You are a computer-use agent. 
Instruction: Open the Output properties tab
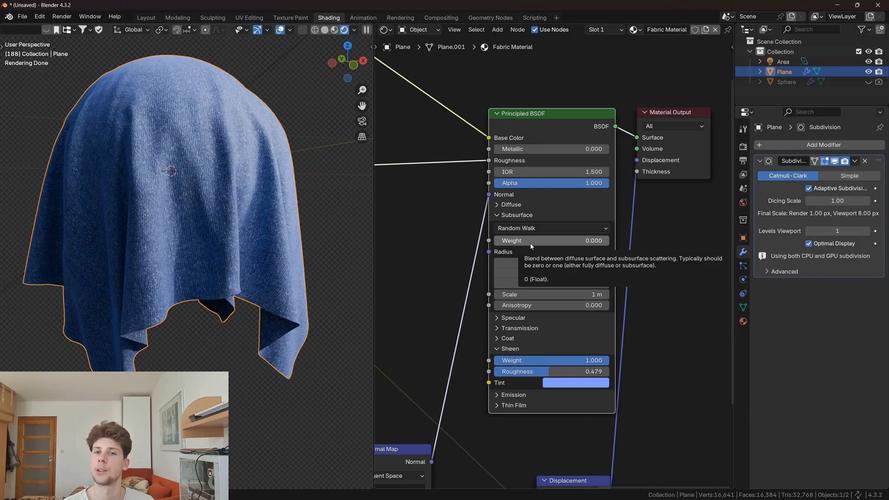pos(743,160)
